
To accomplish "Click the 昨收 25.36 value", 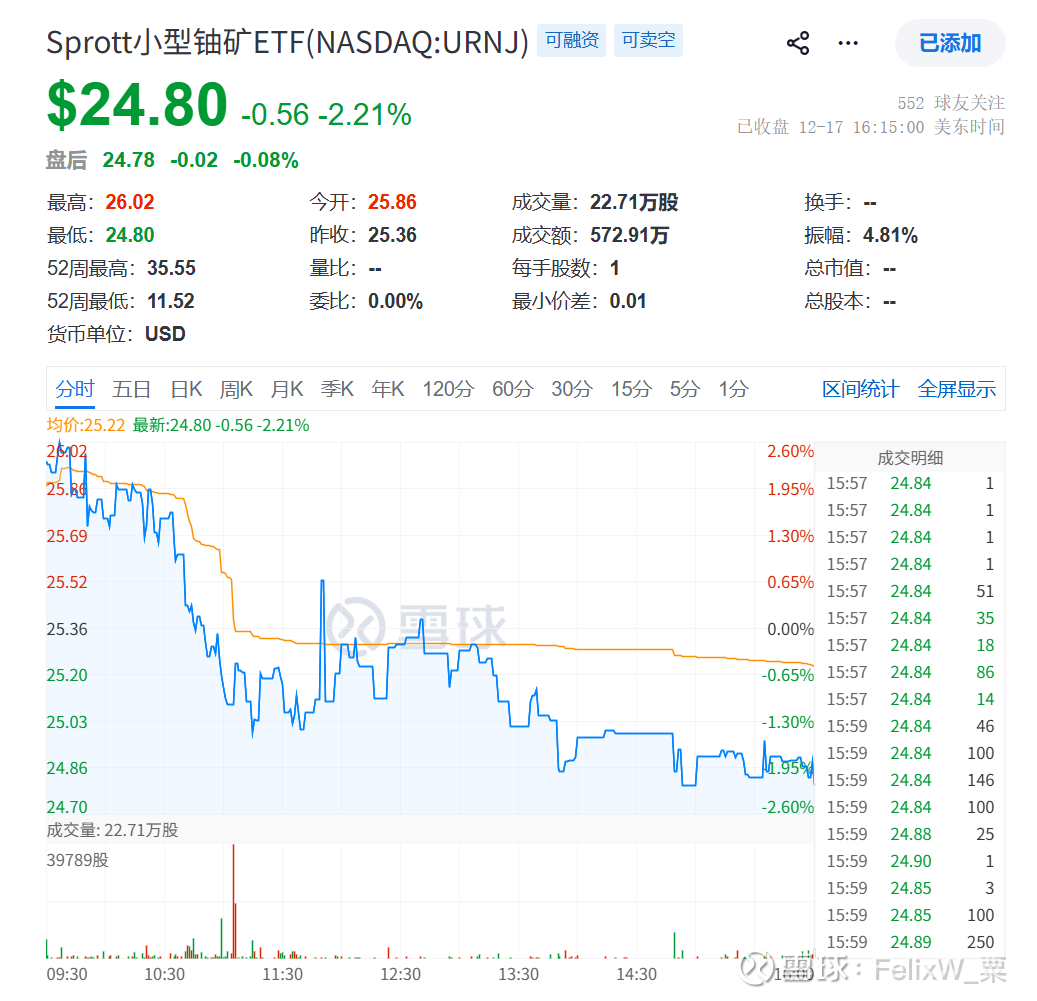I will point(392,235).
